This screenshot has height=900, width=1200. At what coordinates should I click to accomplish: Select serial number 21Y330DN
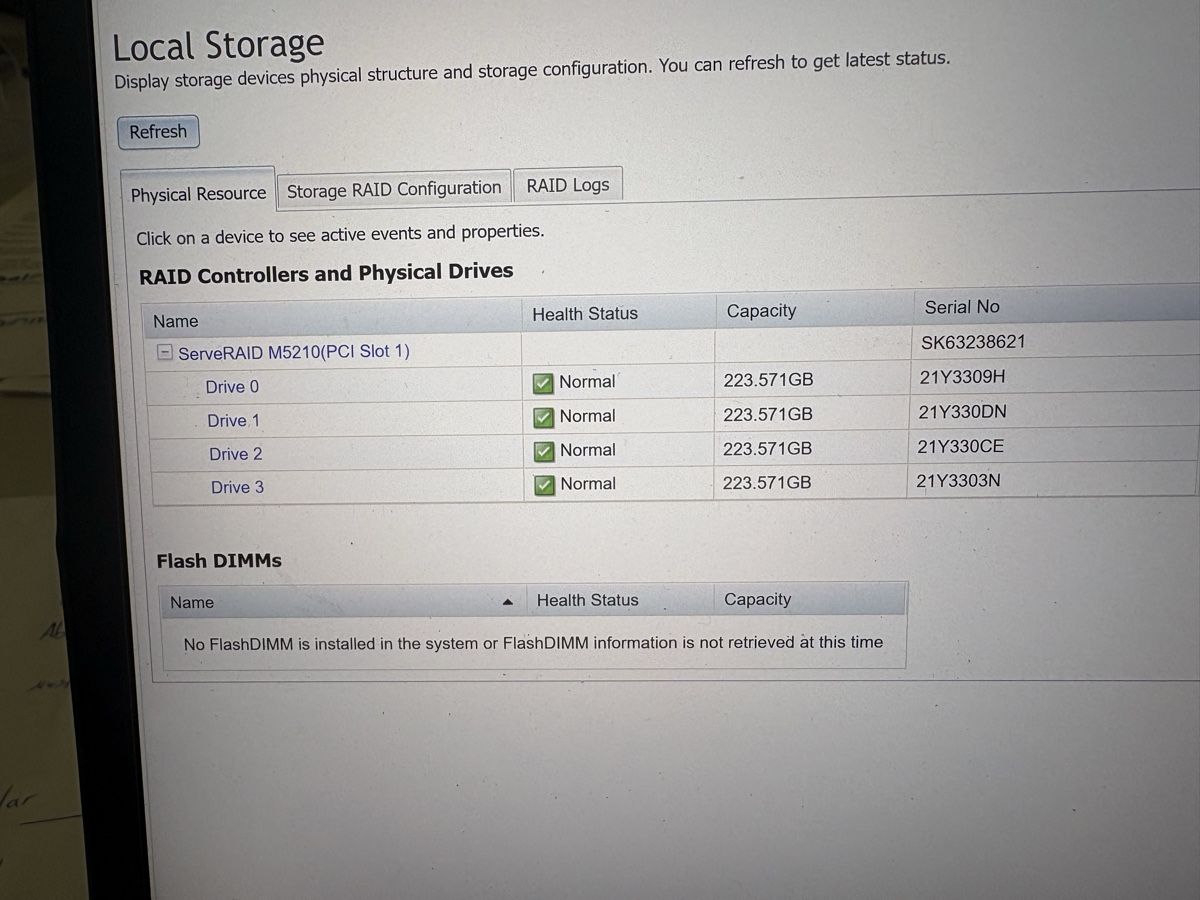pos(963,412)
